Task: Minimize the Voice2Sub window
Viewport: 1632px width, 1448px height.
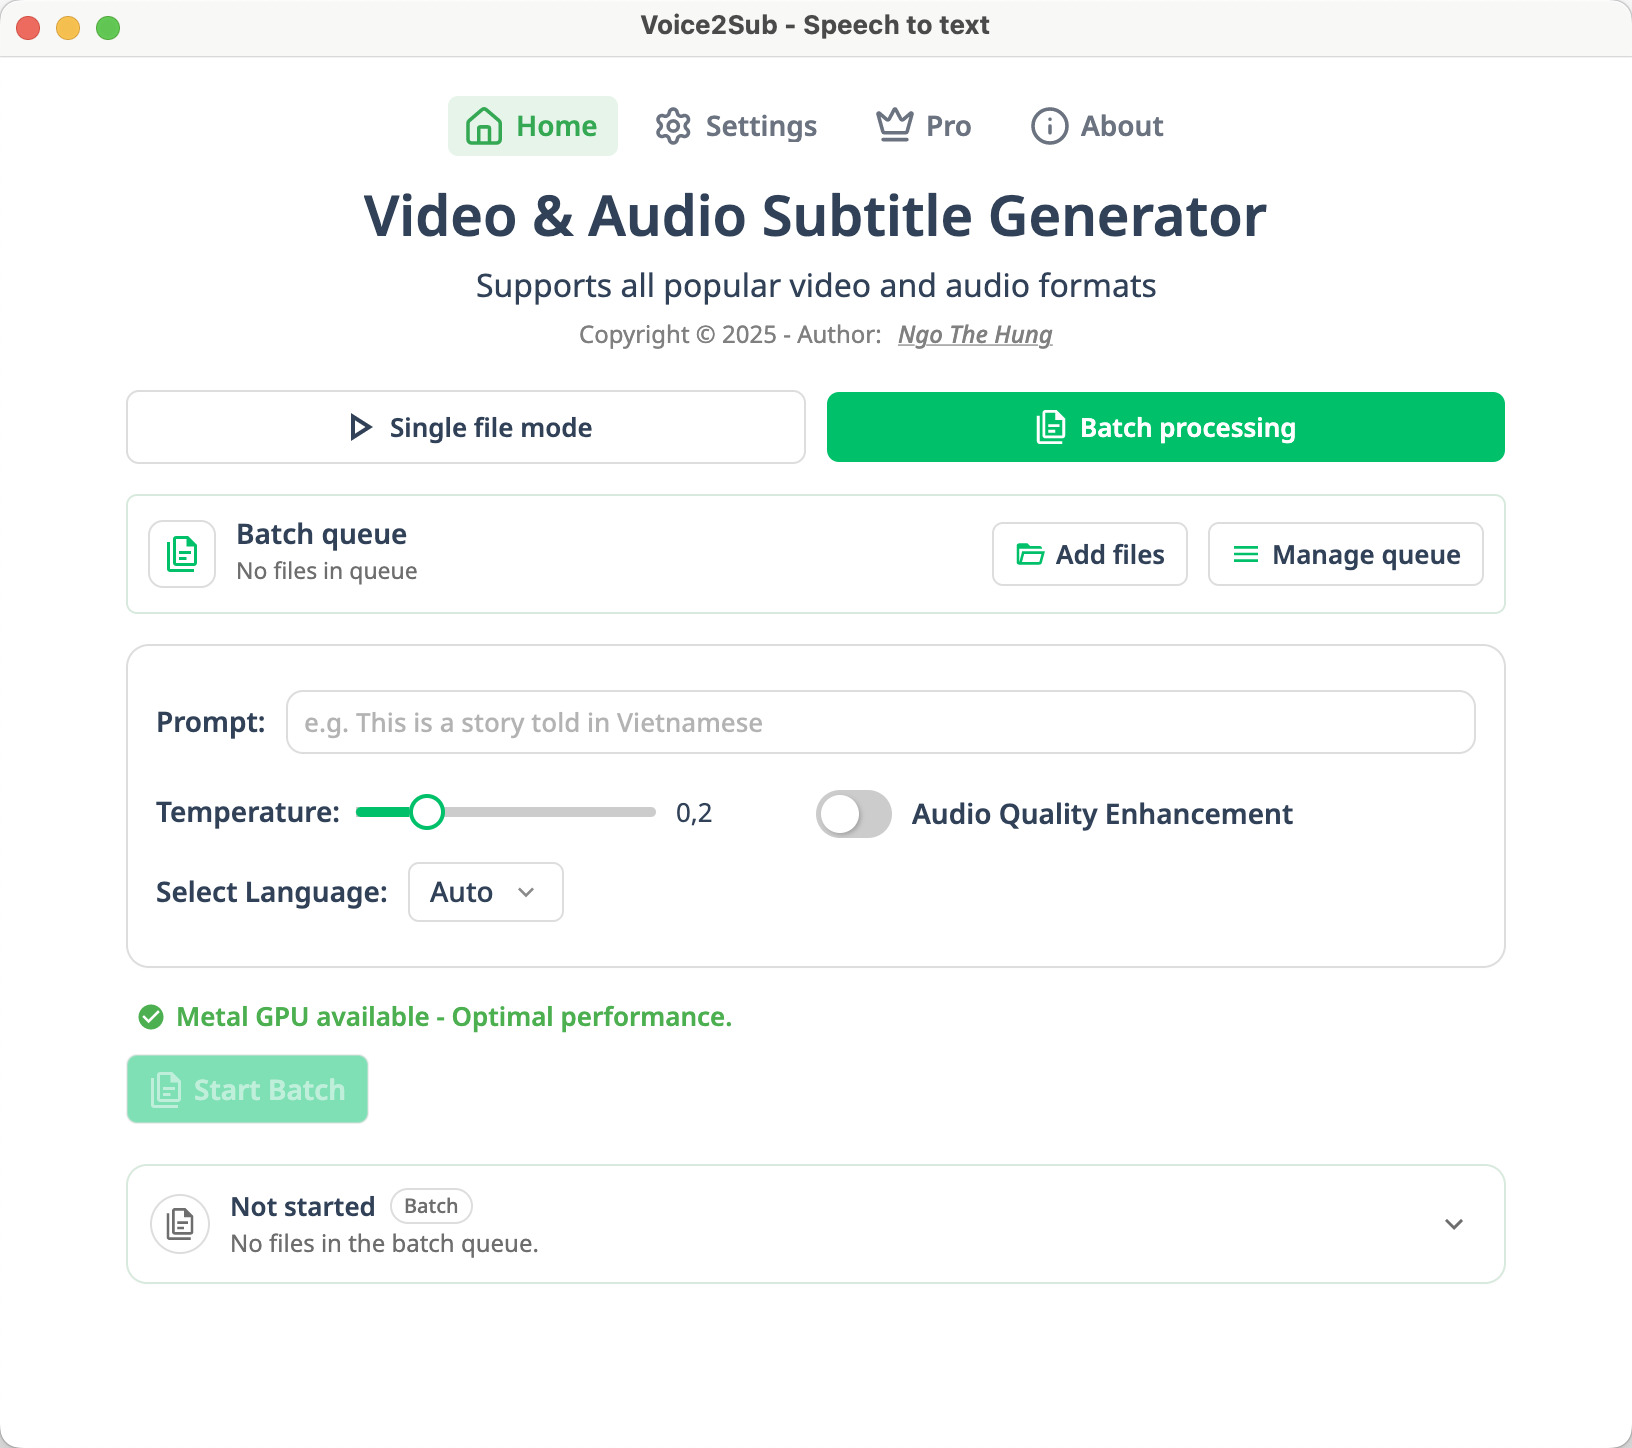Action: (x=68, y=28)
